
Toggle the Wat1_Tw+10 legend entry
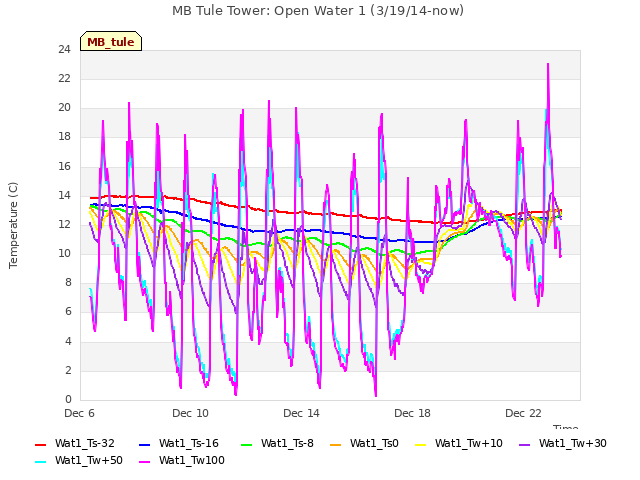(x=459, y=444)
